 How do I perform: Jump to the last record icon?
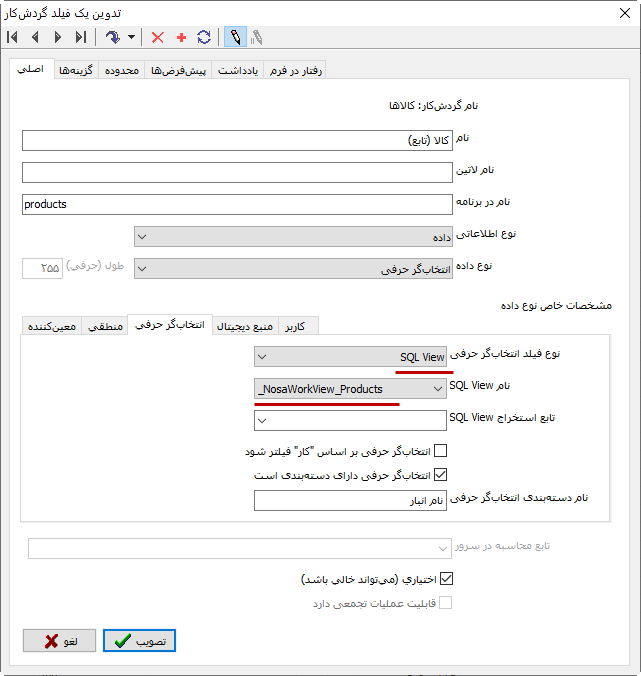(x=81, y=37)
